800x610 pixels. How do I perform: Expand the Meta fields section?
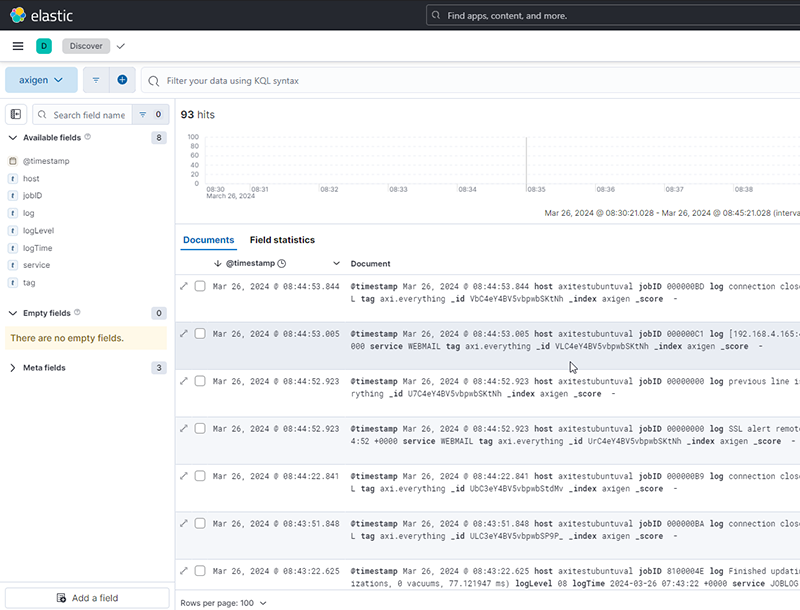click(x=13, y=368)
